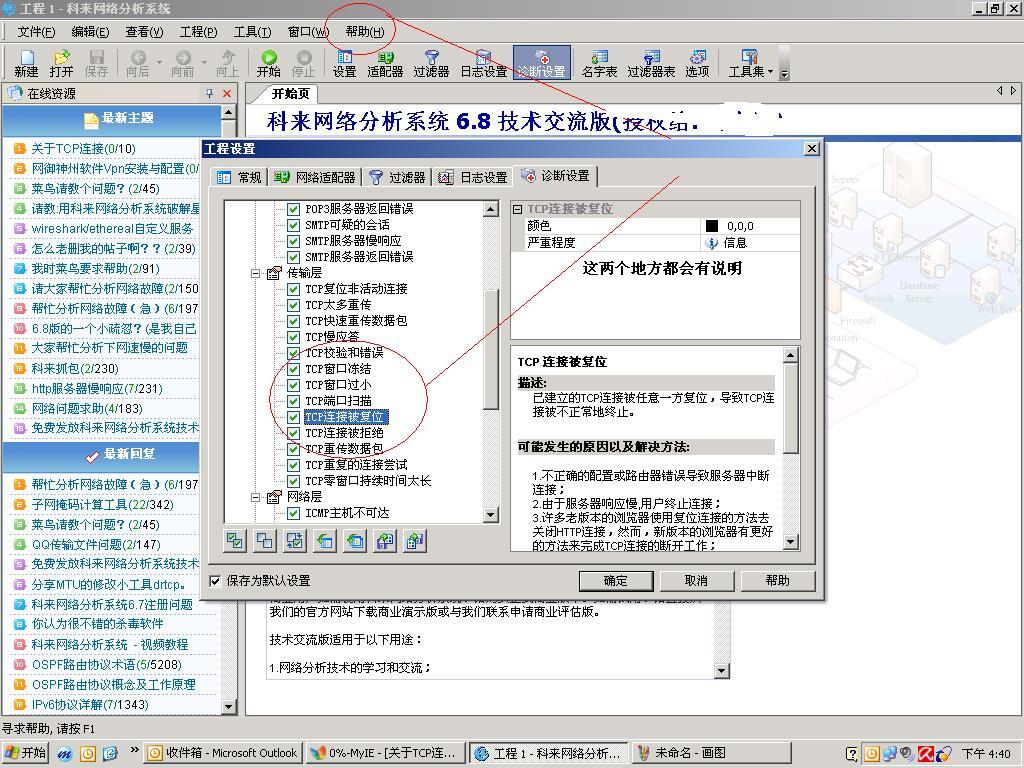
Task: Collapse the 传输层 tree node
Action: [x=256, y=273]
